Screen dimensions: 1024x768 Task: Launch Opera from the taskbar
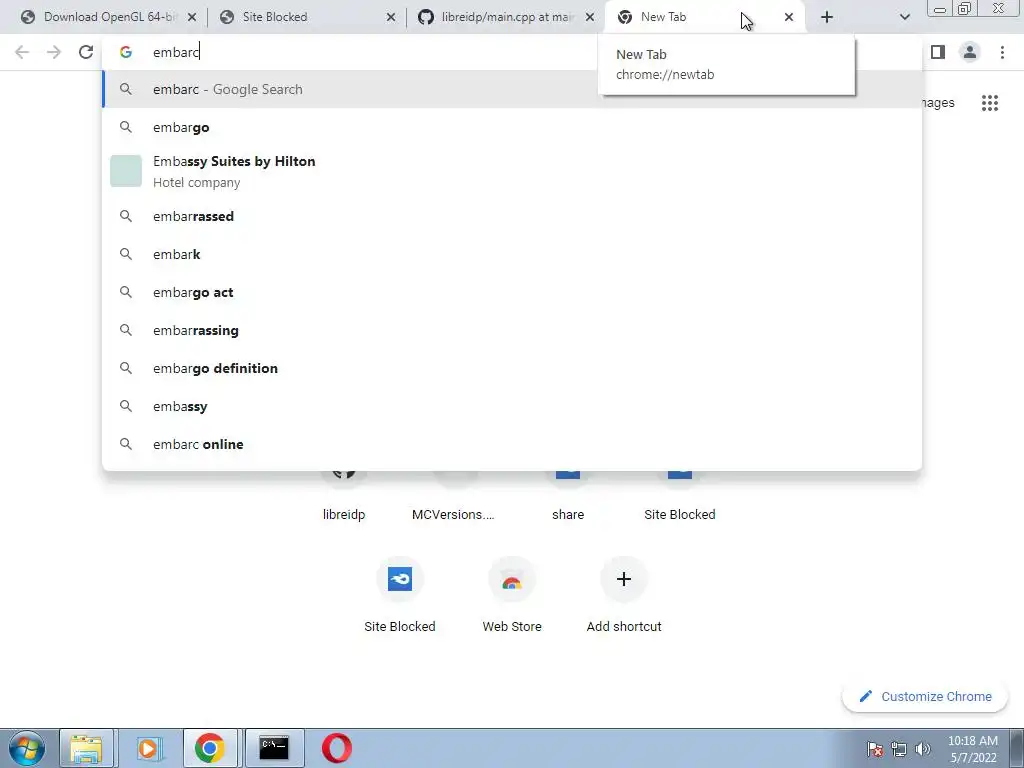click(336, 748)
